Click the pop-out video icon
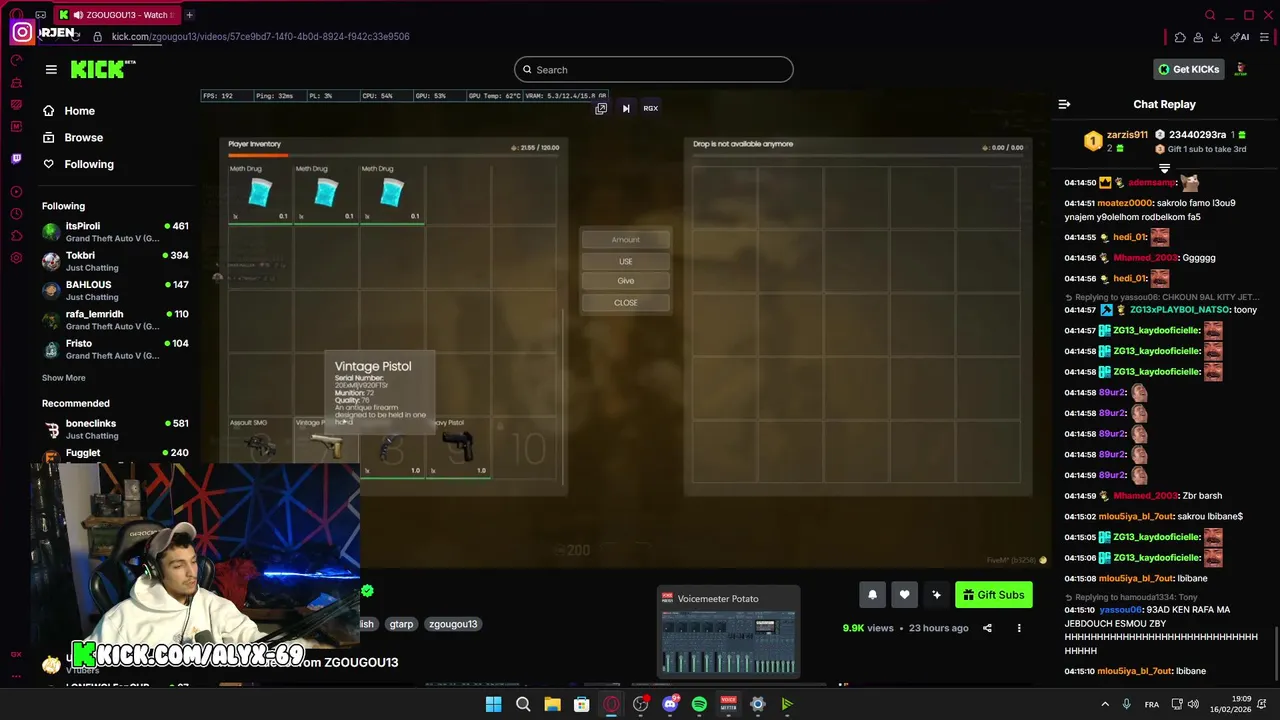This screenshot has height=720, width=1280. coord(601,108)
